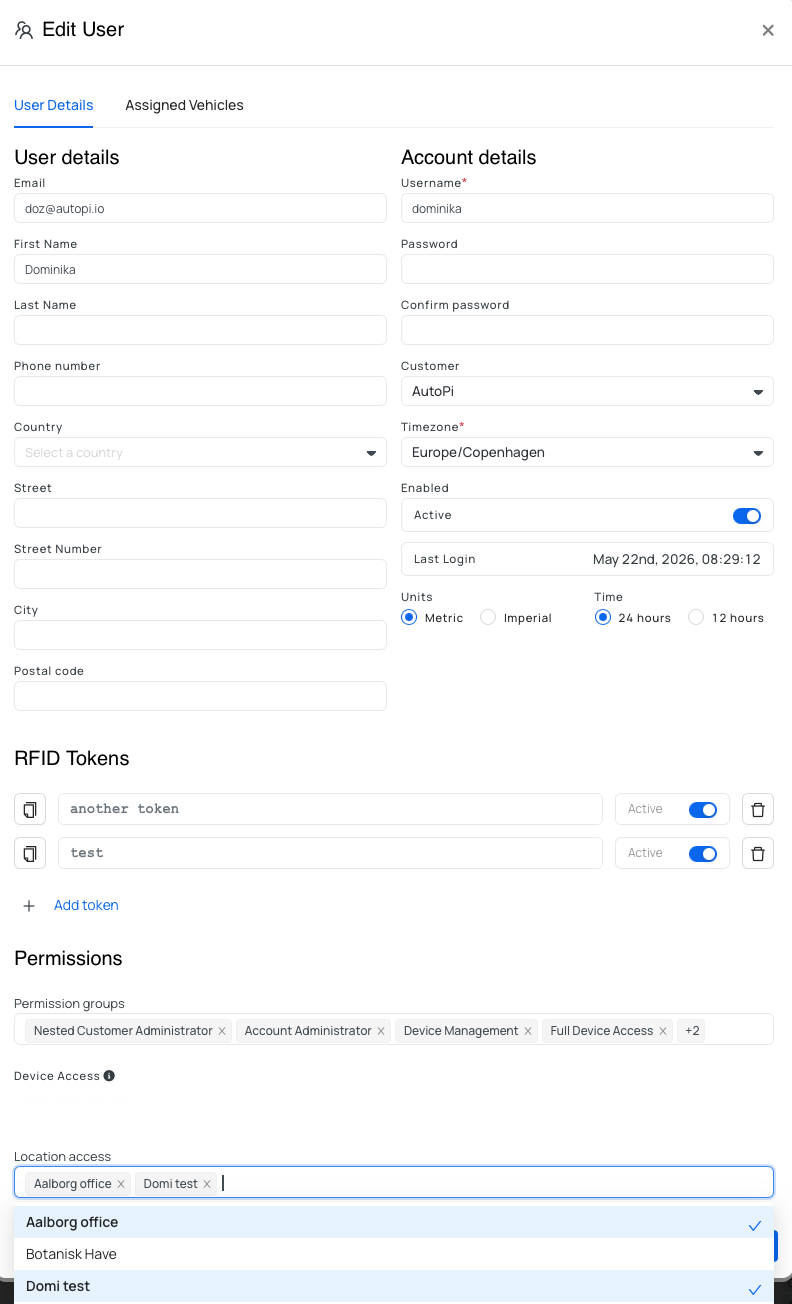
Task: Copy the 'test' RFID token
Action: (x=30, y=853)
